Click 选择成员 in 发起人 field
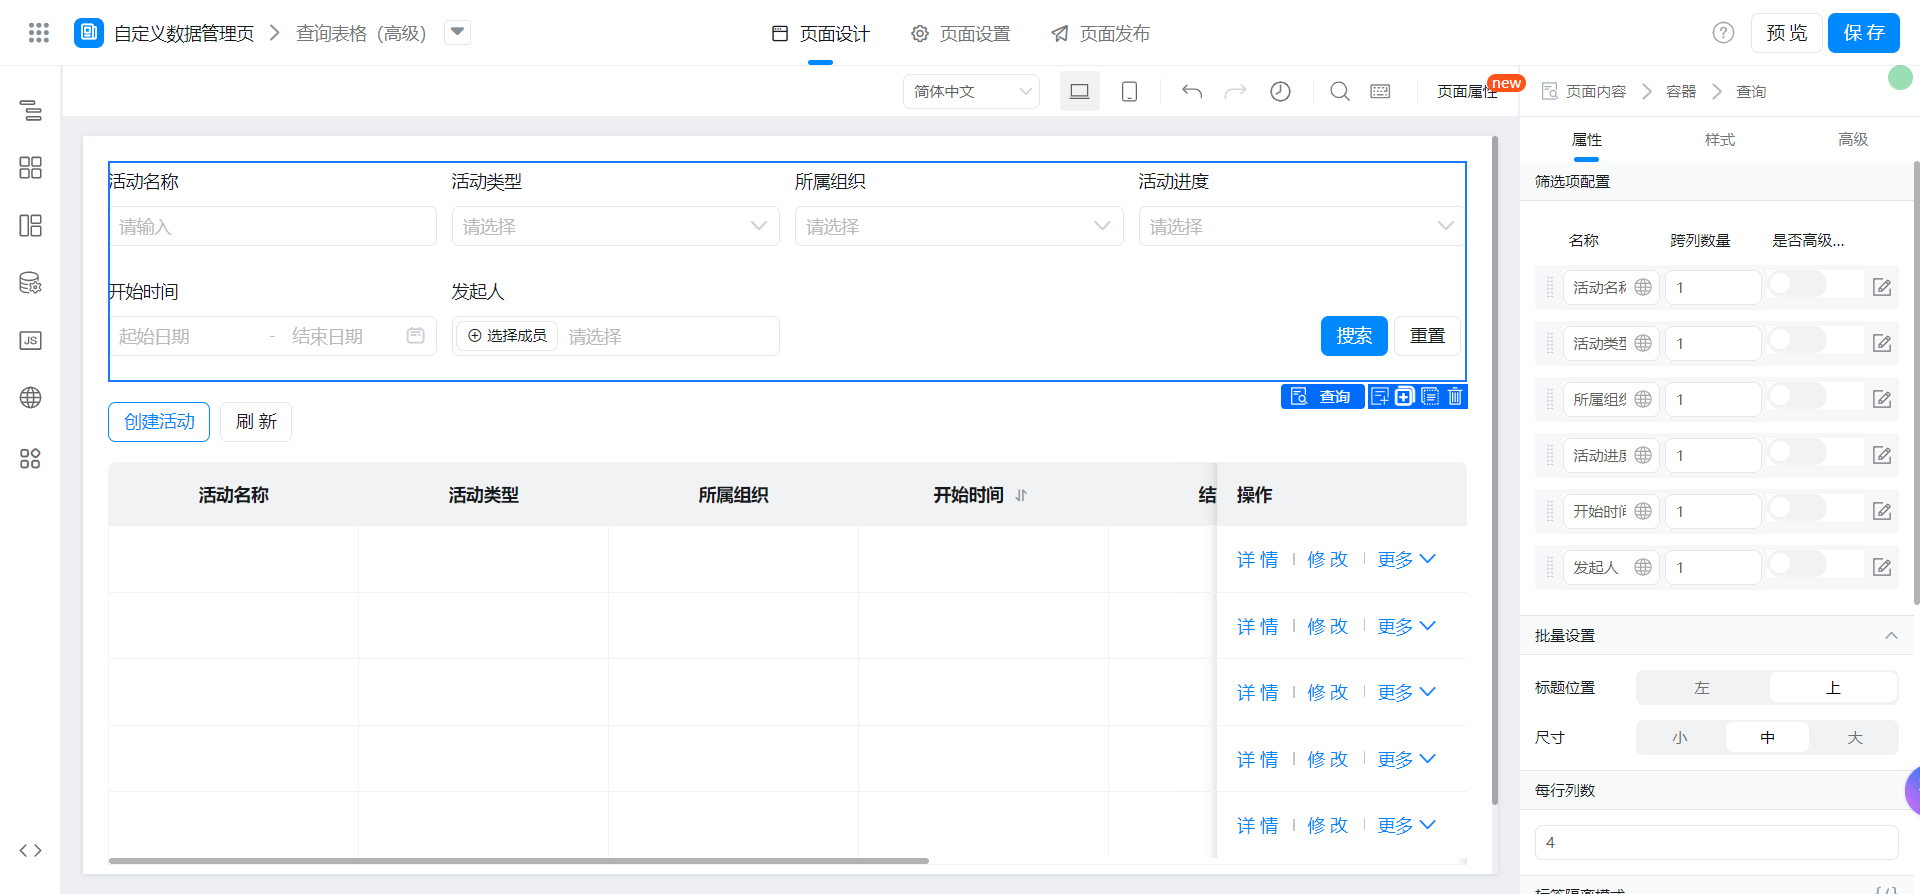1920x894 pixels. coord(507,336)
